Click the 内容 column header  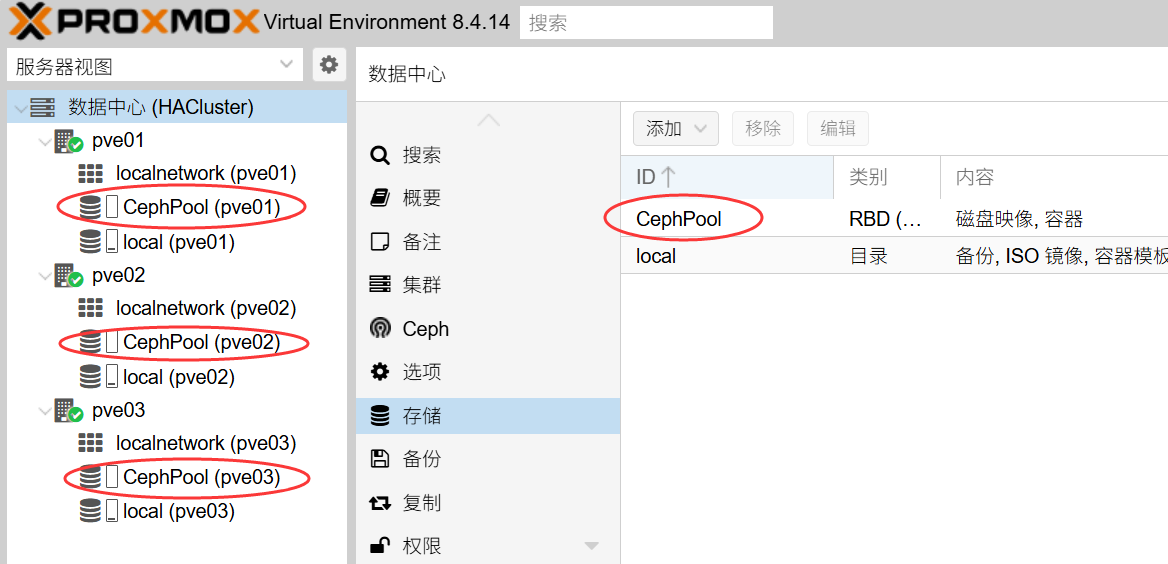pos(1054,177)
